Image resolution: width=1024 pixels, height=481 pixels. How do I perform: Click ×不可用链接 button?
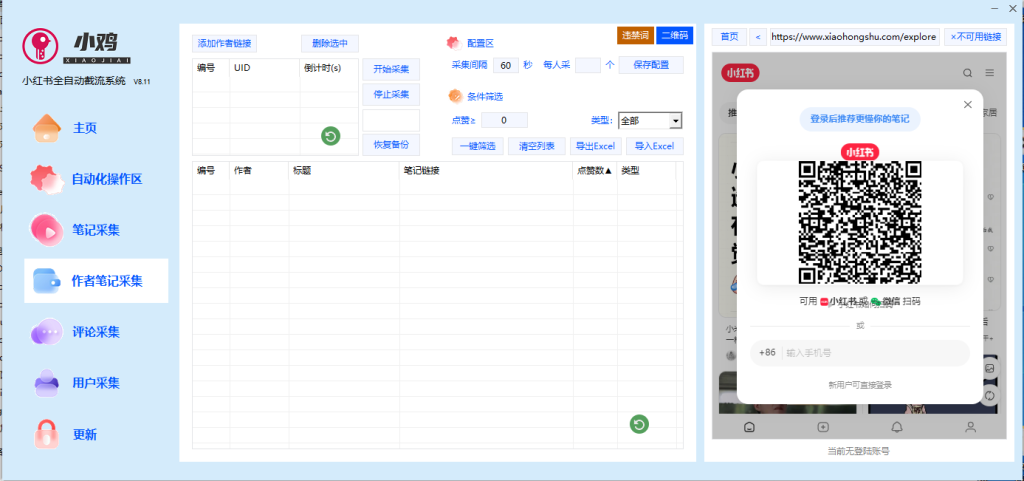(975, 37)
